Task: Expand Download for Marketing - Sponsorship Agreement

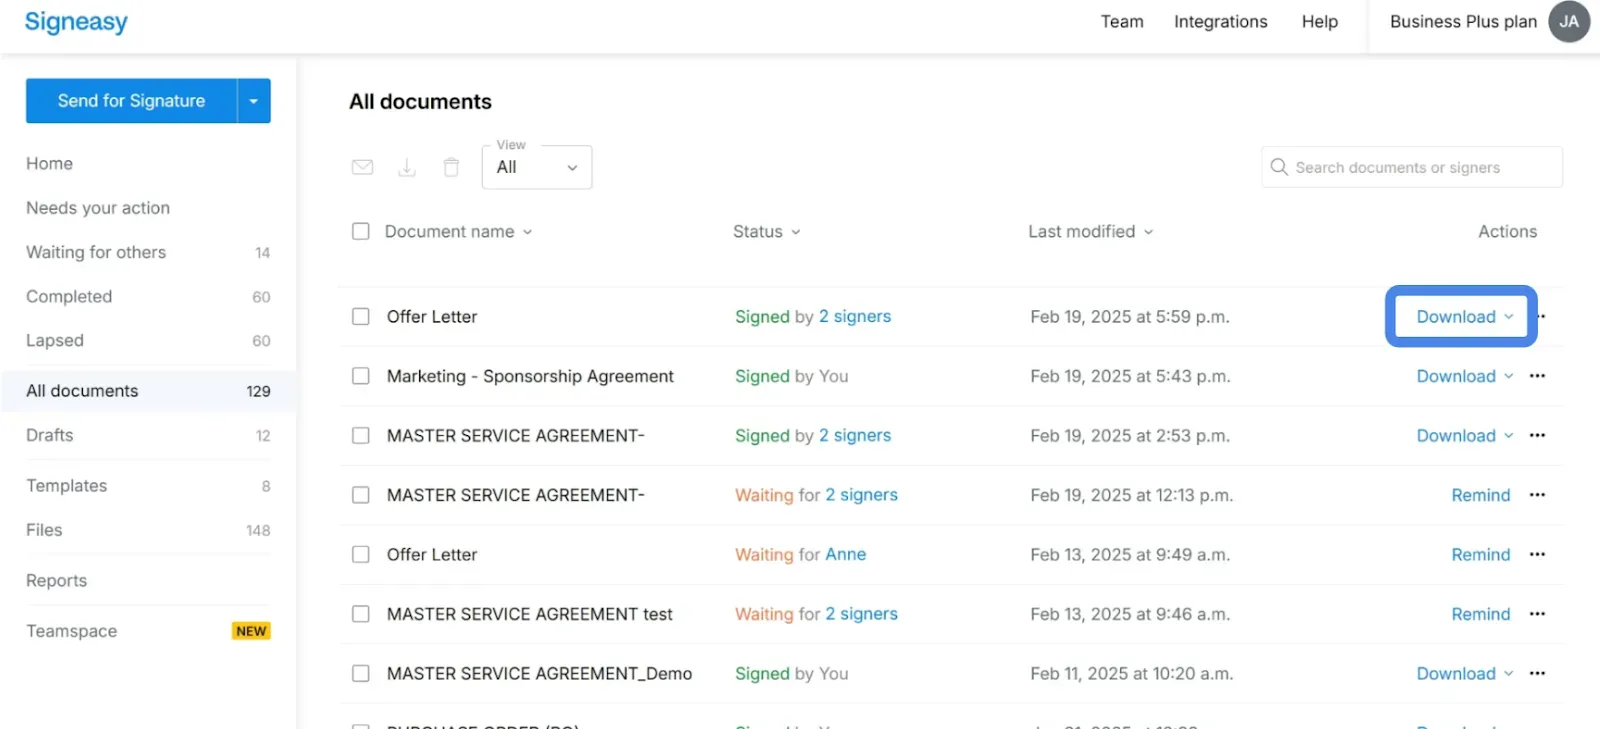Action: 1464,376
